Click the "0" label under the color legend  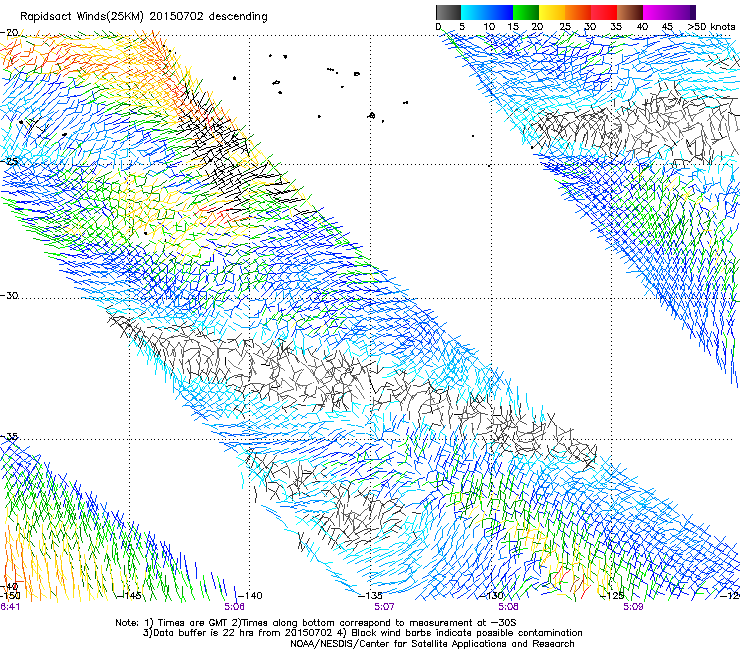tap(438, 27)
